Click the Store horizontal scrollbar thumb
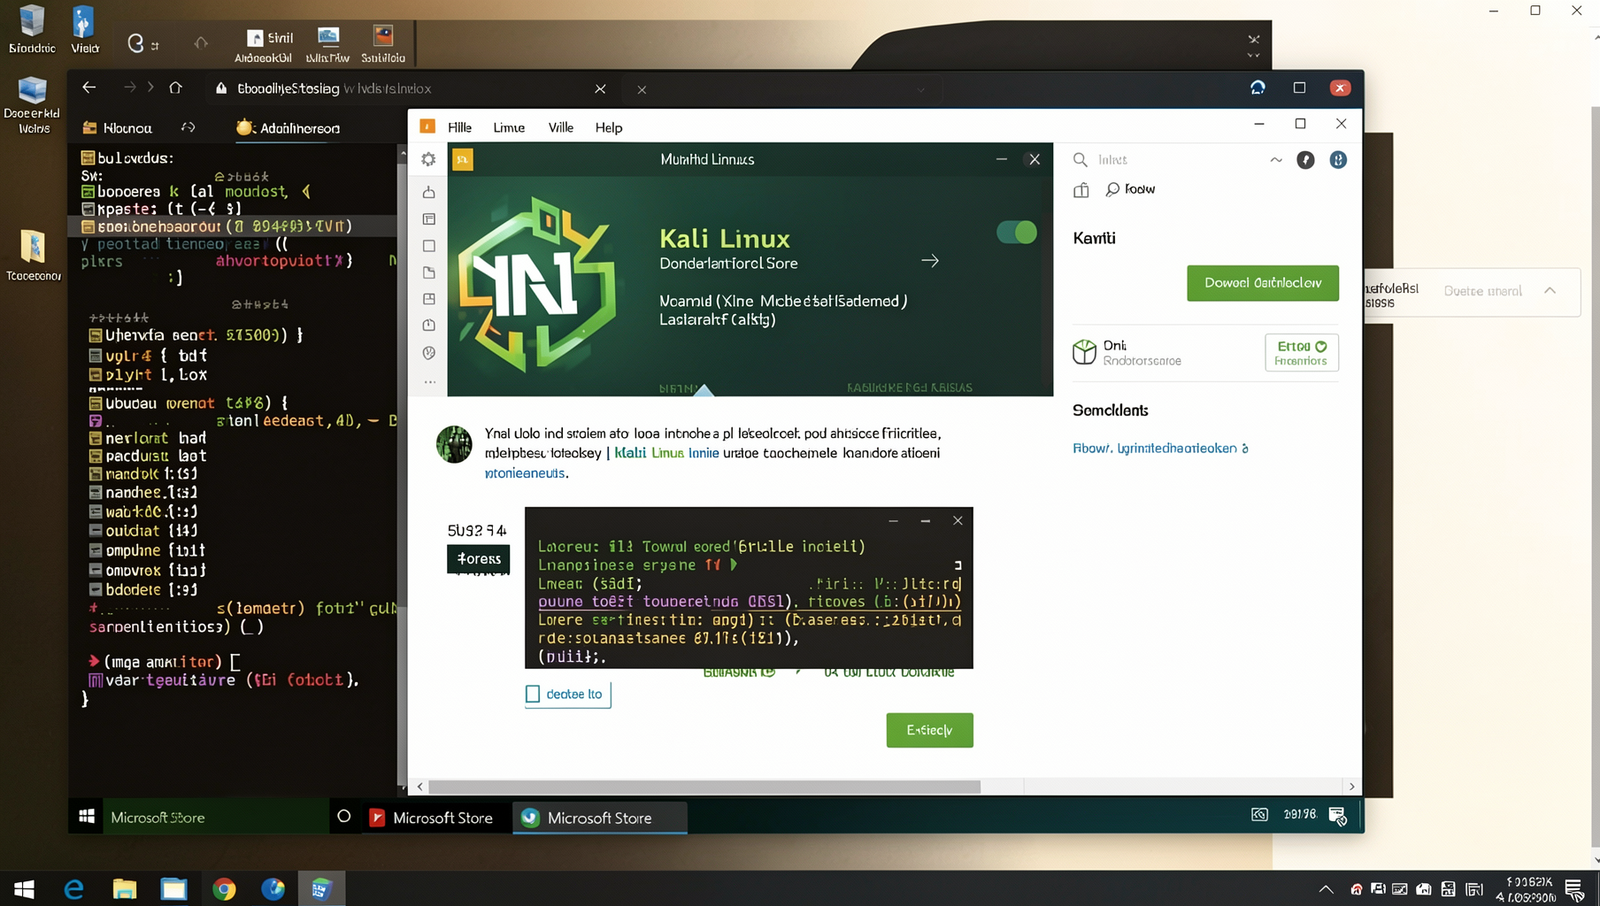This screenshot has width=1600, height=906. point(704,787)
